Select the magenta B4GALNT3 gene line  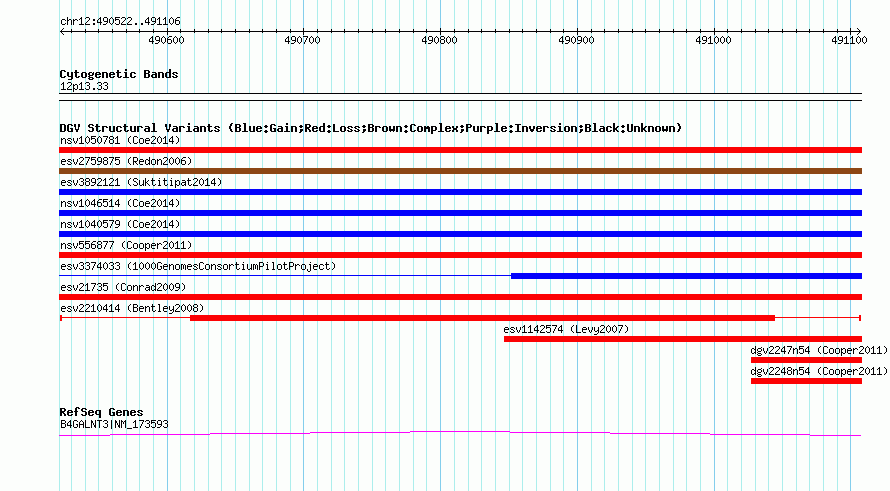coord(460,434)
